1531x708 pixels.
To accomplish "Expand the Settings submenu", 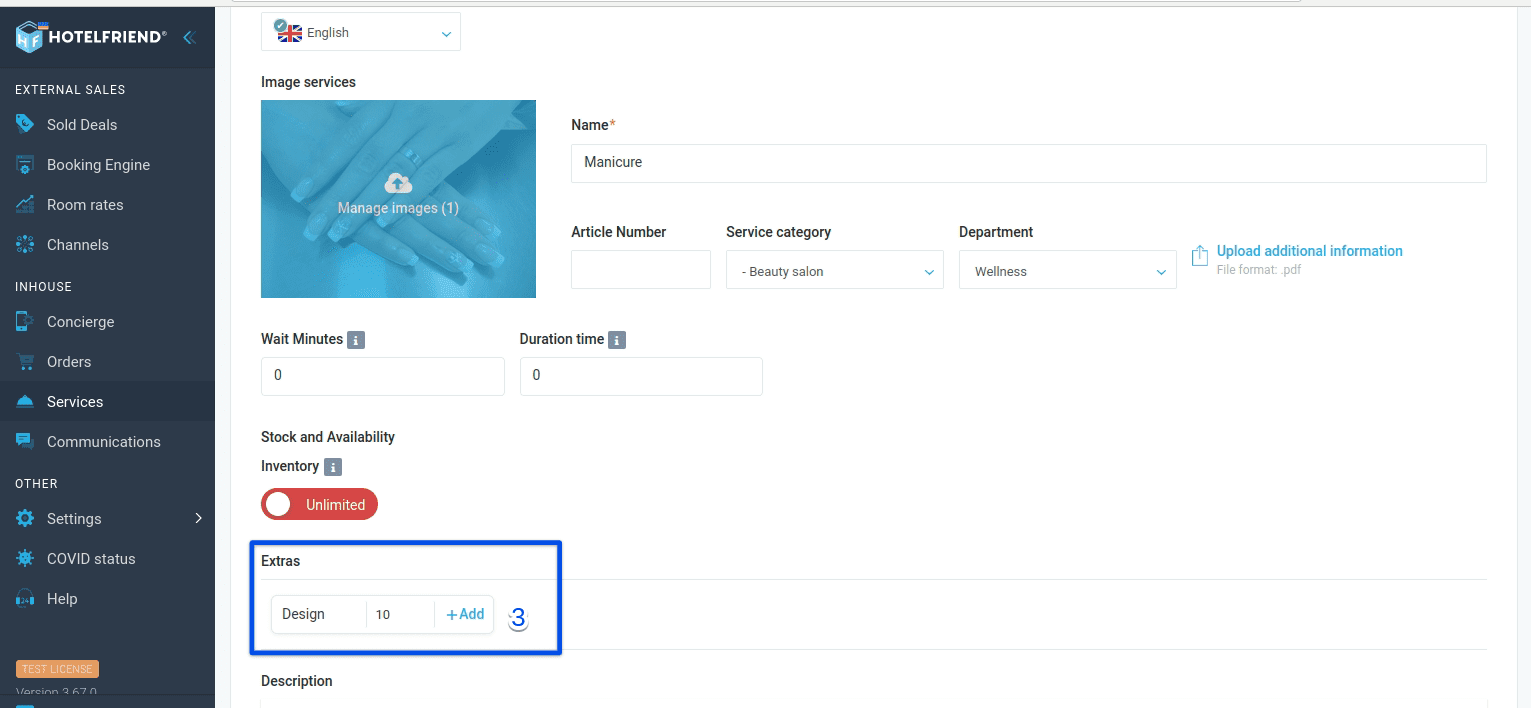I will point(108,519).
